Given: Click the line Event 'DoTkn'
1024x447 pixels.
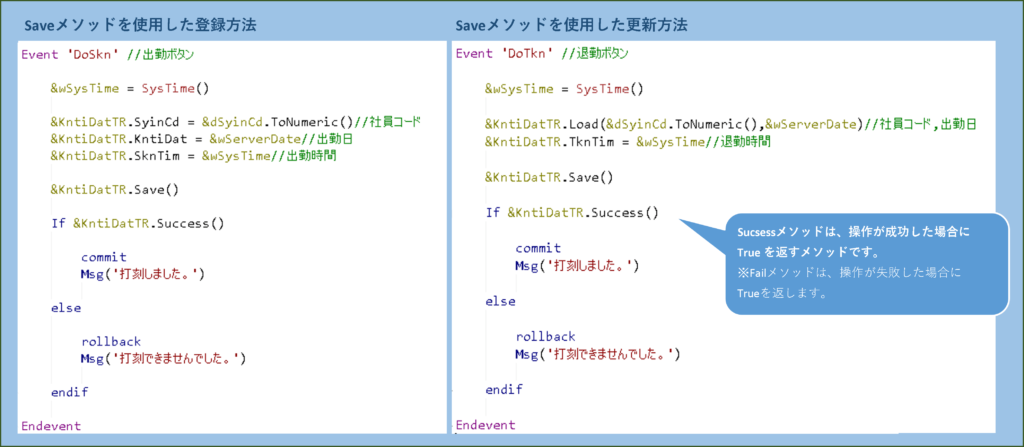Looking at the screenshot, I should tap(542, 54).
